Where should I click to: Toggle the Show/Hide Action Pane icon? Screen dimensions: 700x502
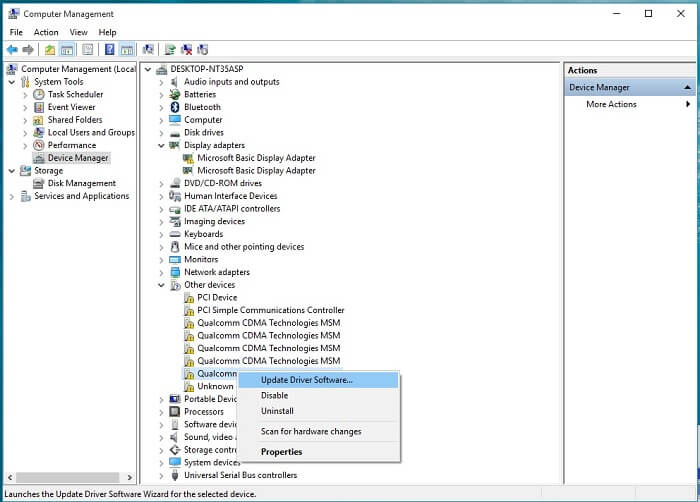pos(127,50)
